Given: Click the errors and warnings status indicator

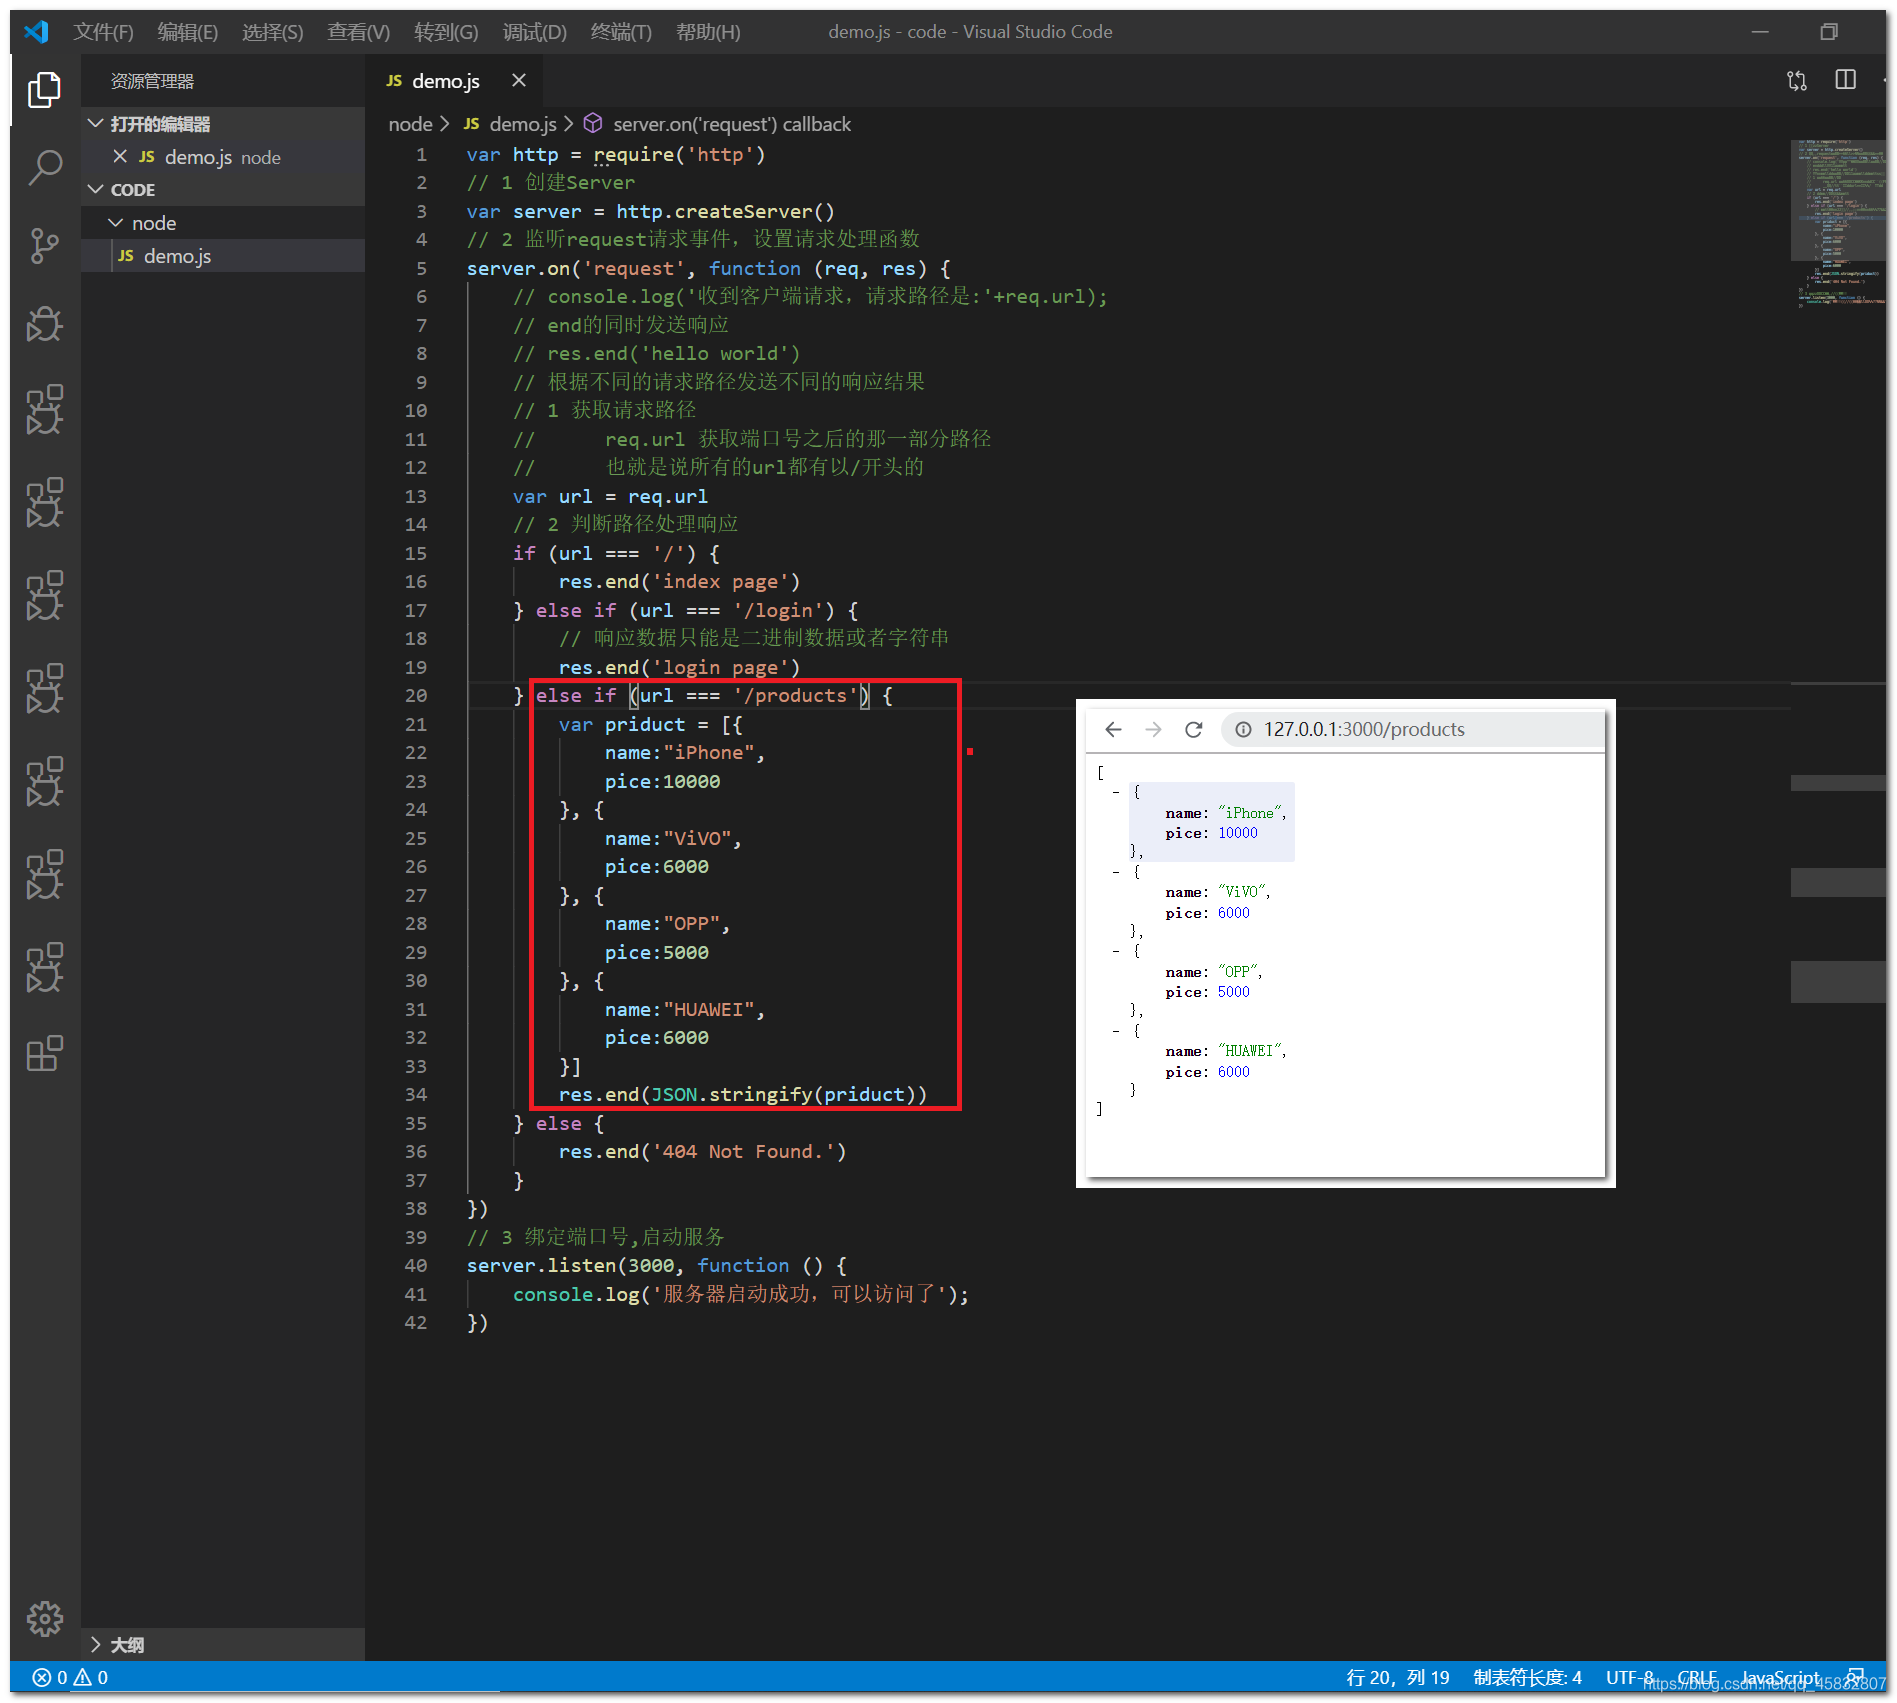Looking at the screenshot, I should [70, 1677].
